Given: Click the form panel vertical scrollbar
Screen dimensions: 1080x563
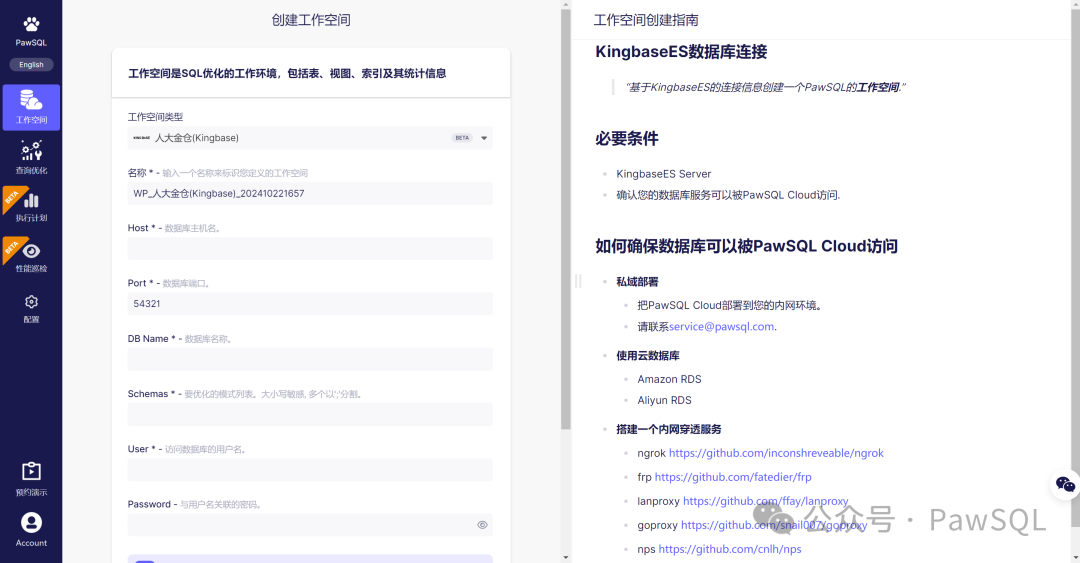Looking at the screenshot, I should pos(566,219).
